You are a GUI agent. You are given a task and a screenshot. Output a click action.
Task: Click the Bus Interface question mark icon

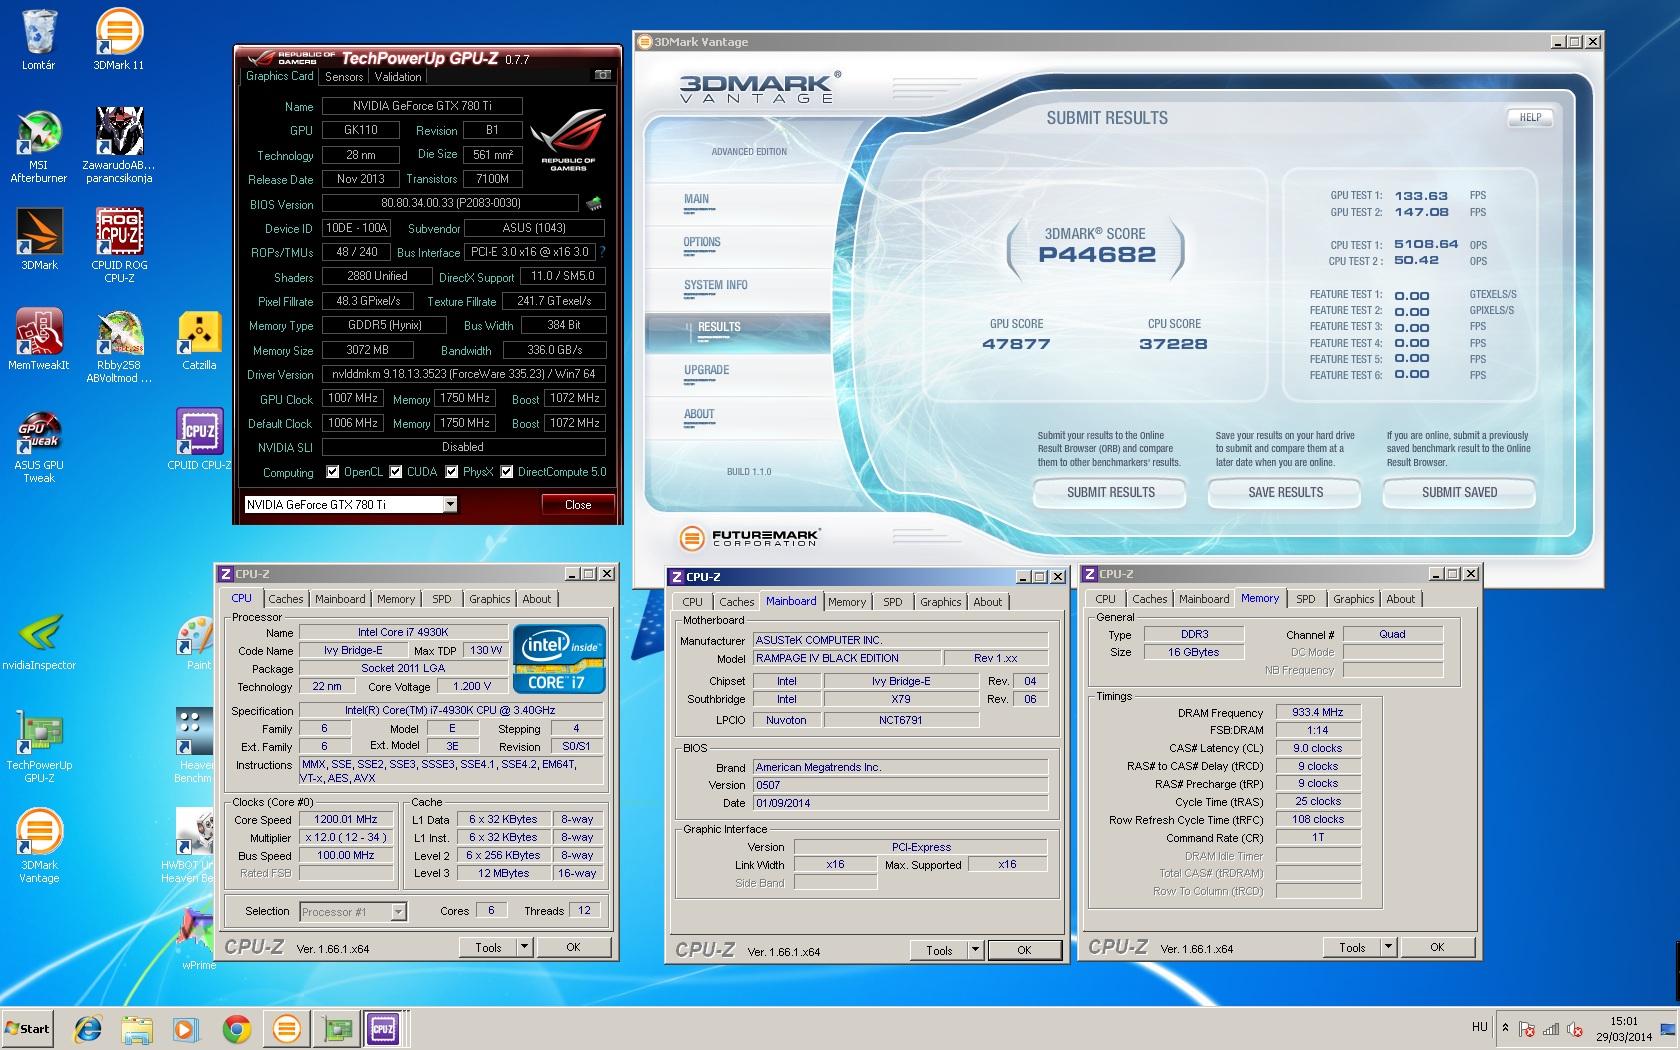(x=602, y=252)
